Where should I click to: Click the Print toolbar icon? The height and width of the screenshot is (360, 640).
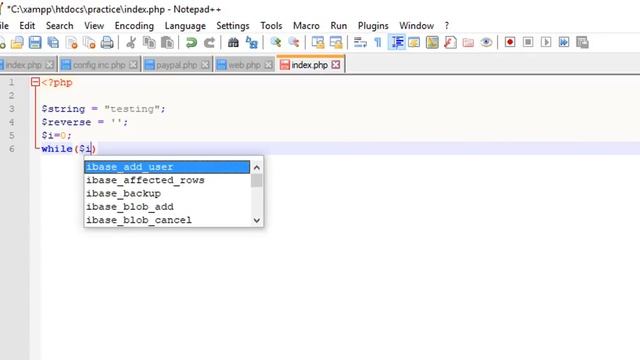coord(107,42)
